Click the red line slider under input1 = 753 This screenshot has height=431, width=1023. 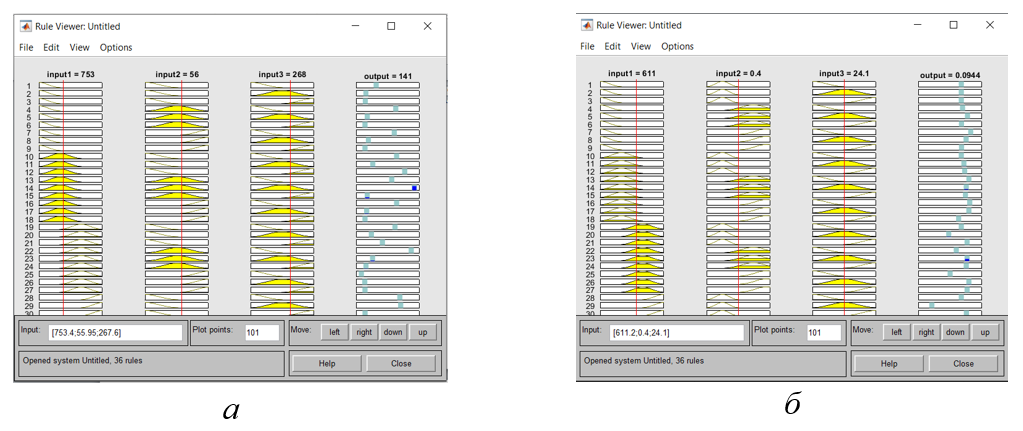63,200
